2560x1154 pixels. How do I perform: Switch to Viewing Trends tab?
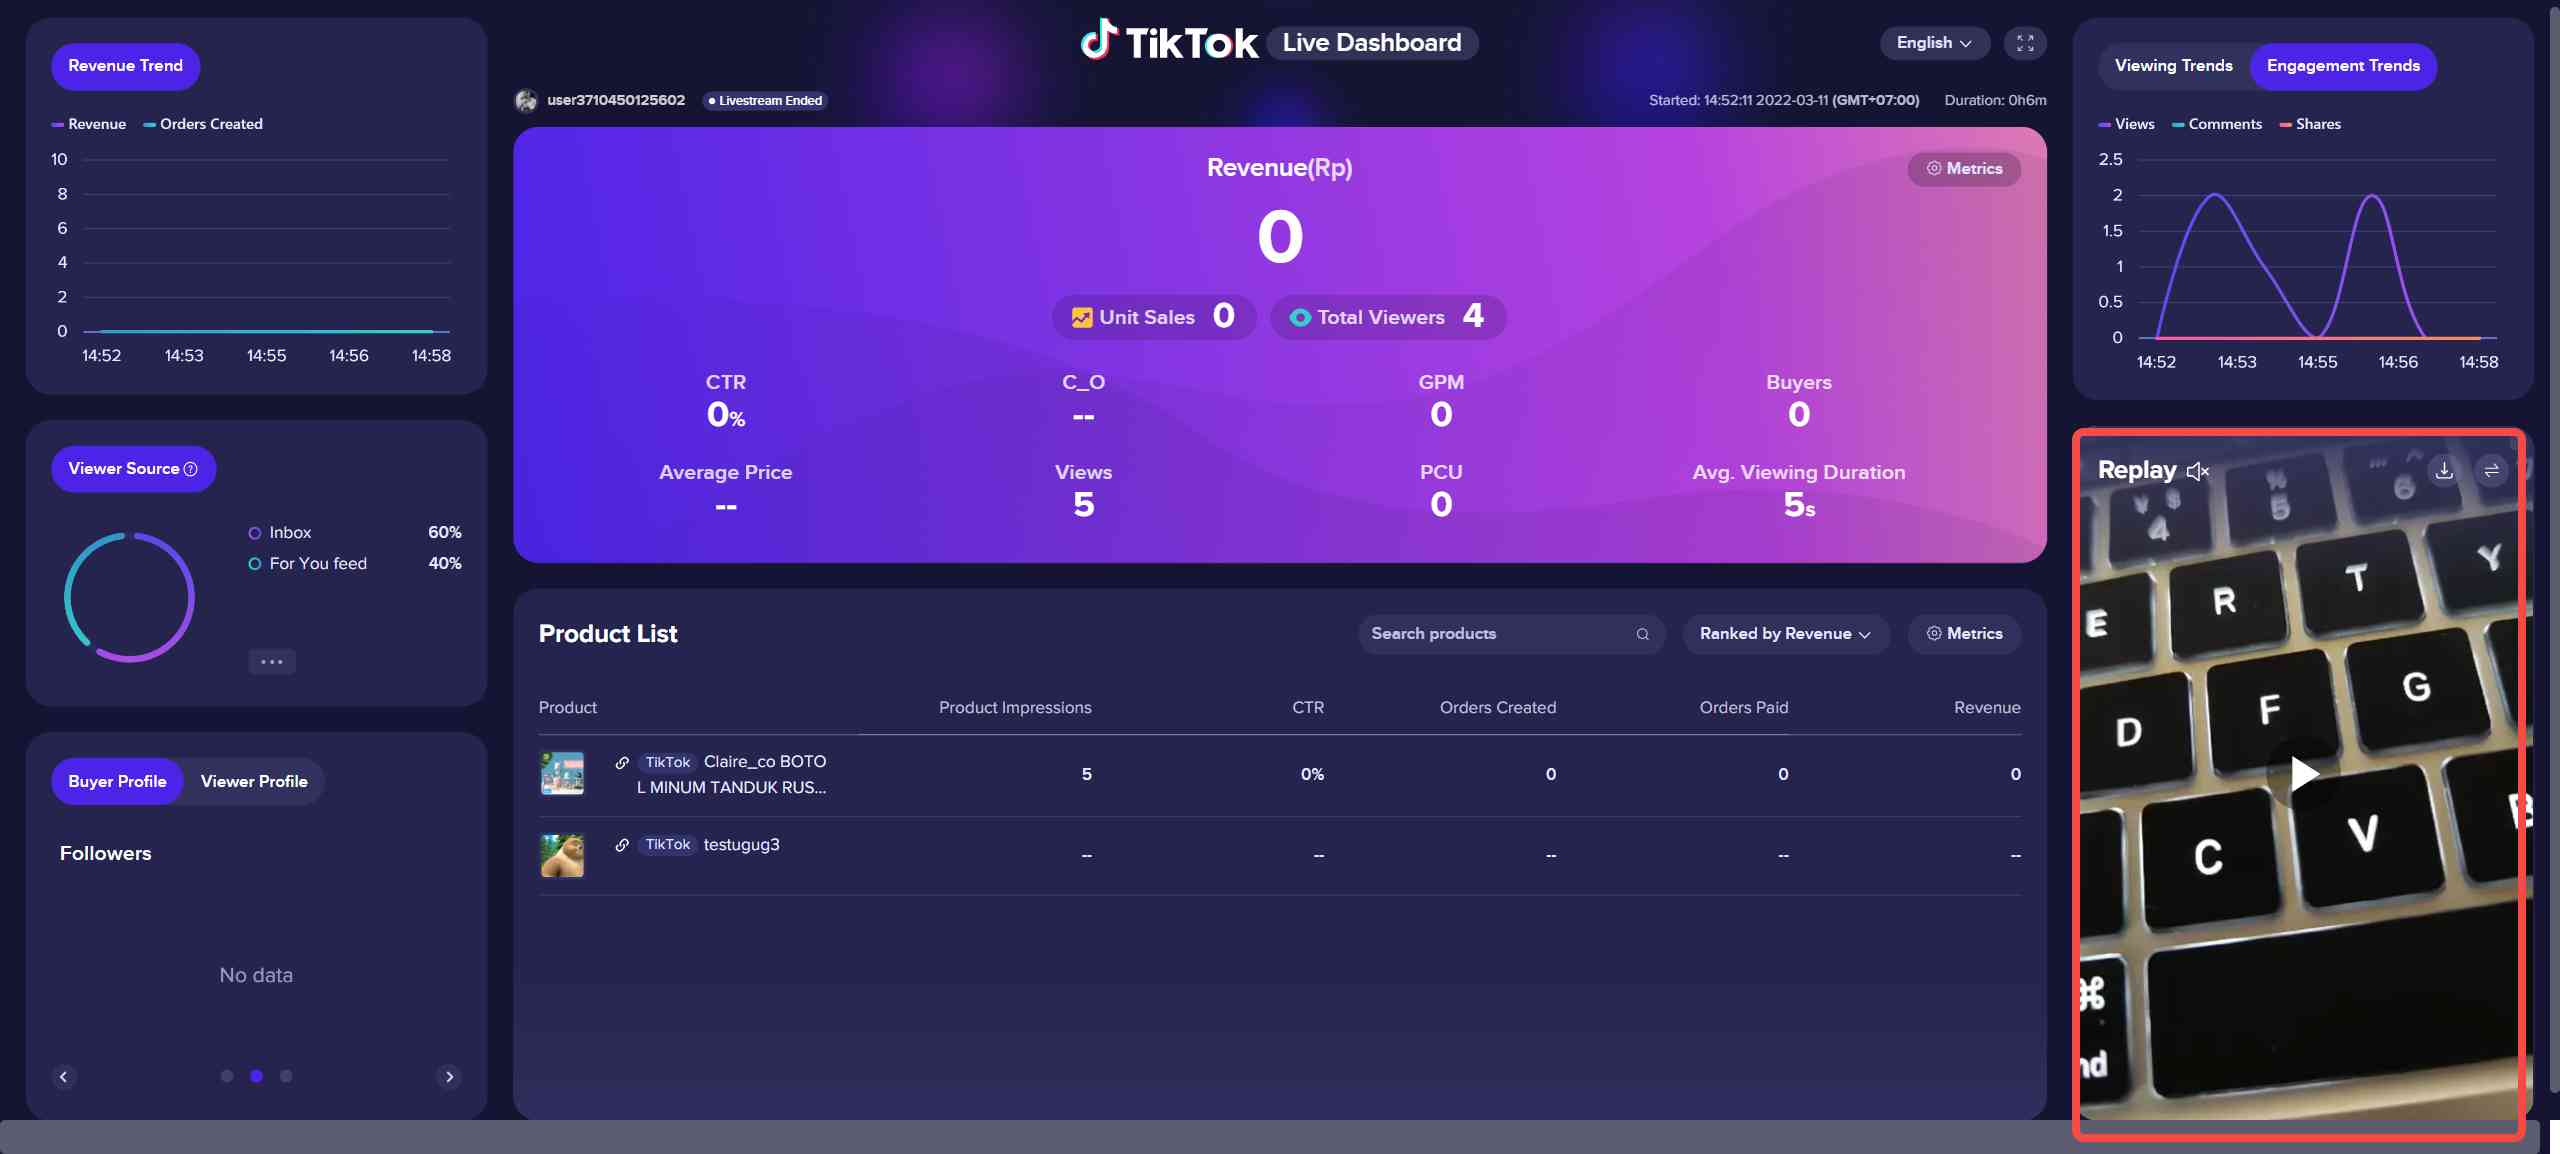pos(2173,66)
